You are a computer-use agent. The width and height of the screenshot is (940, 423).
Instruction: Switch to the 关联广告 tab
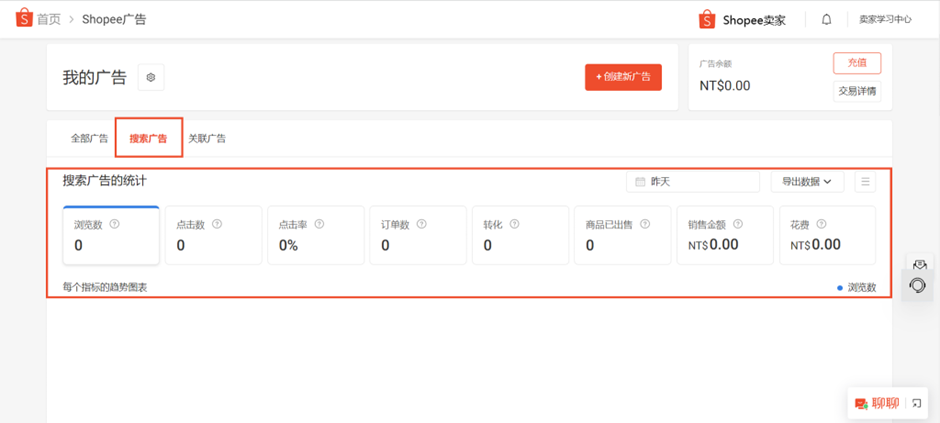point(207,138)
